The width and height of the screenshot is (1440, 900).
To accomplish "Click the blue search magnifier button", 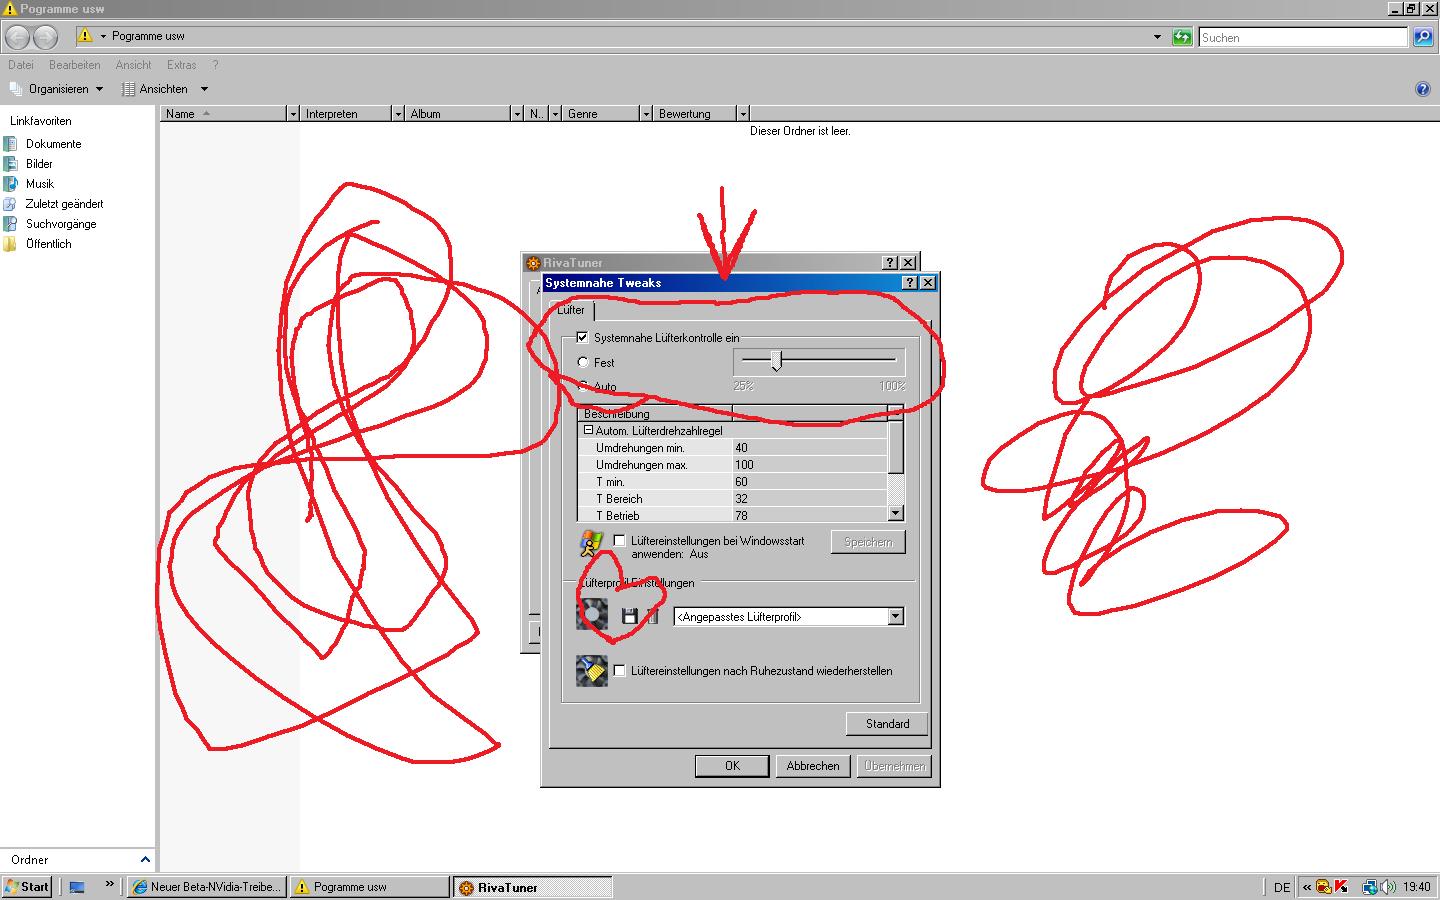I will tap(1422, 37).
